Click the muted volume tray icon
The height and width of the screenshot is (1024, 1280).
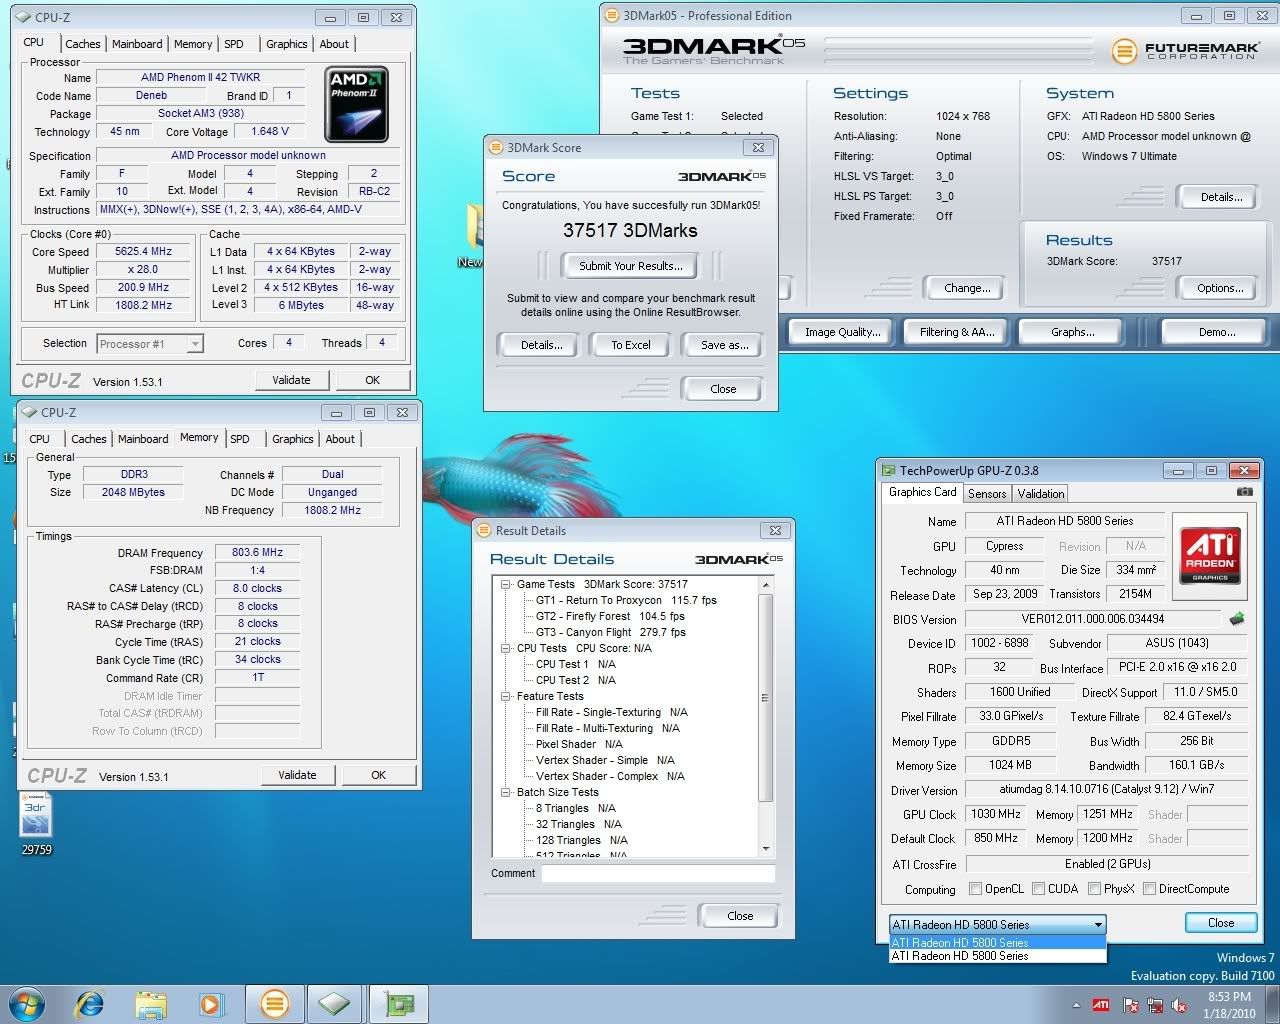(x=1180, y=1005)
